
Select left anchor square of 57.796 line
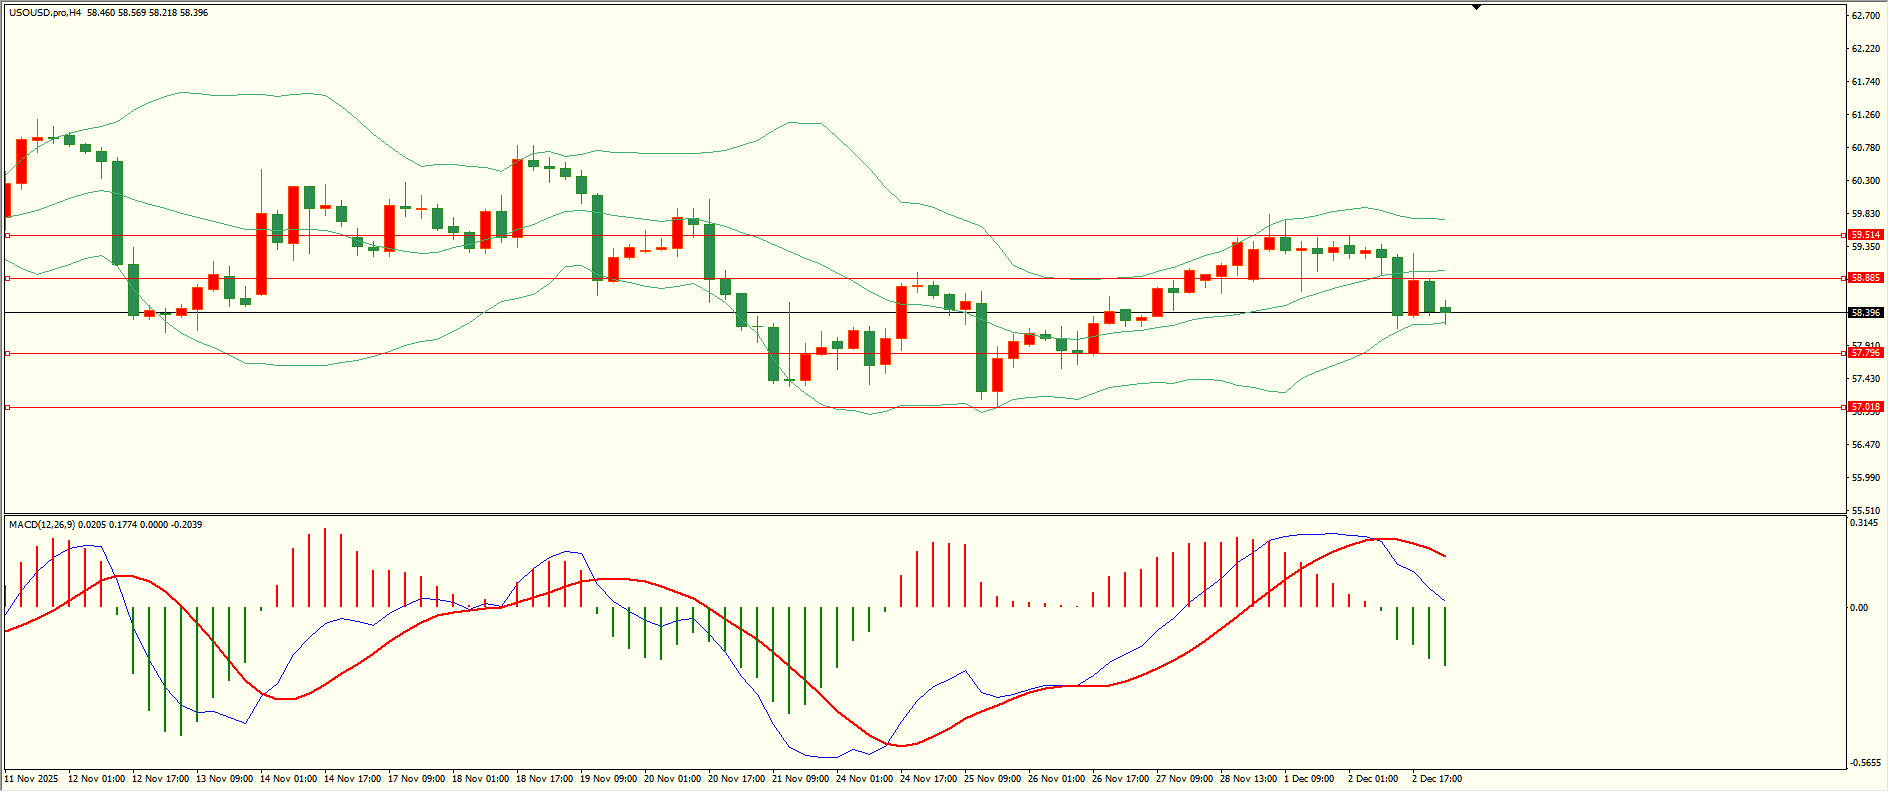[x=8, y=353]
